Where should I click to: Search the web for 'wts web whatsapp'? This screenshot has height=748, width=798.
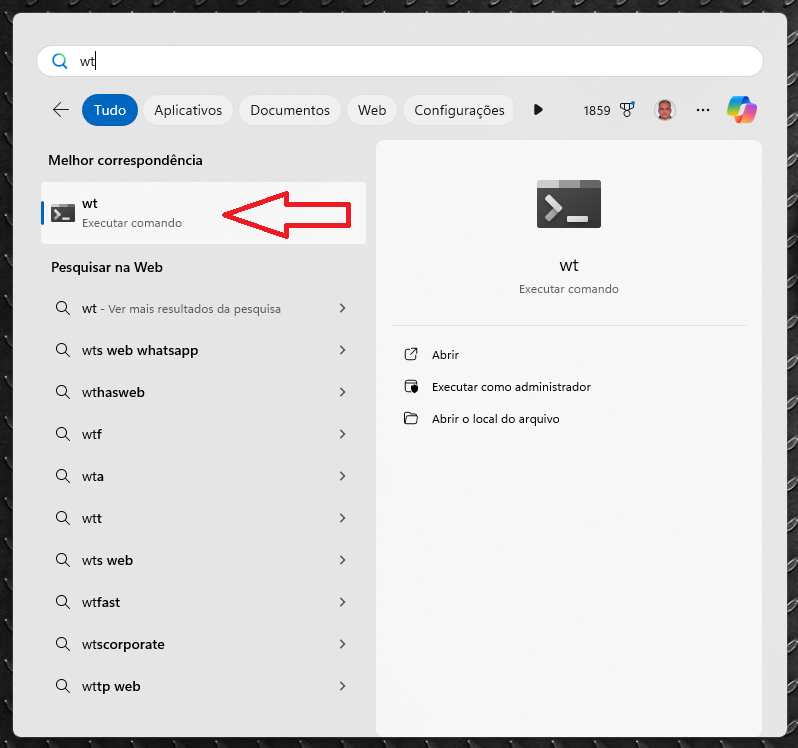click(x=202, y=350)
